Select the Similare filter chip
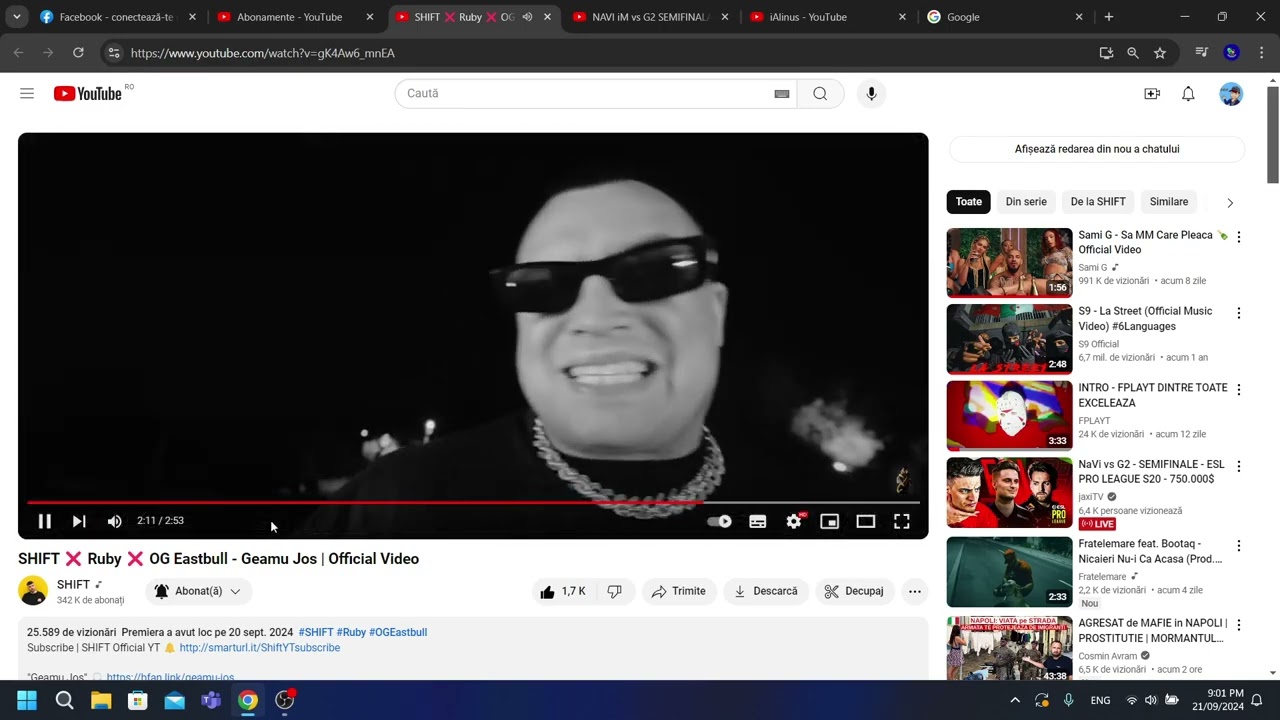 pos(1169,202)
